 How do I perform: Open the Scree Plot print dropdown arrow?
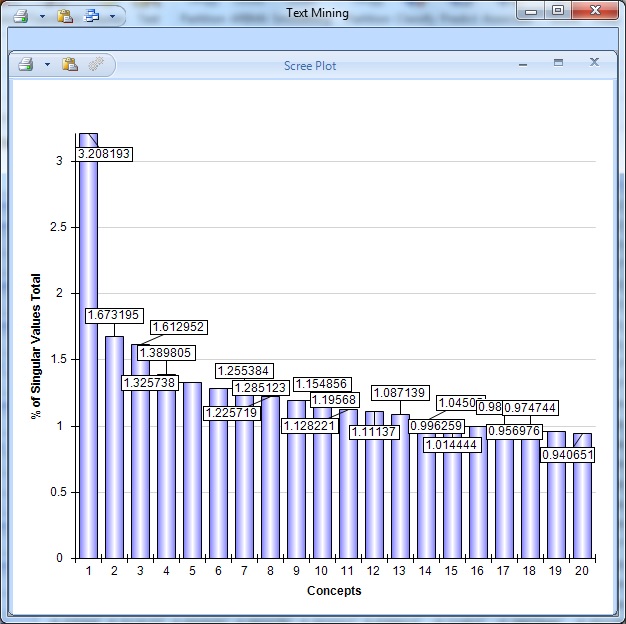(x=47, y=64)
